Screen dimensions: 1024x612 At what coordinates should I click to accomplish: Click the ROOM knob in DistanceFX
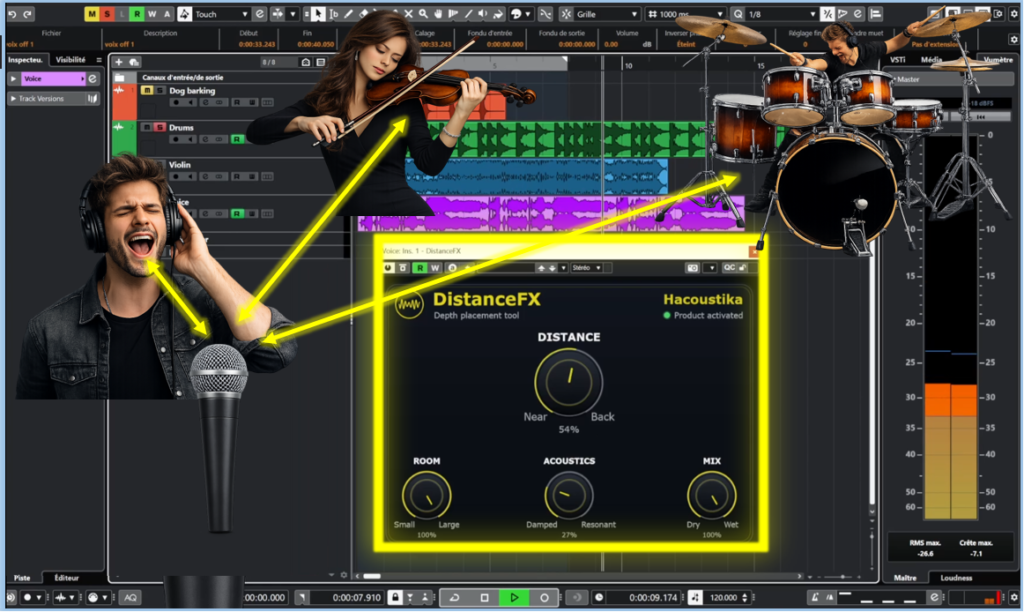426,496
